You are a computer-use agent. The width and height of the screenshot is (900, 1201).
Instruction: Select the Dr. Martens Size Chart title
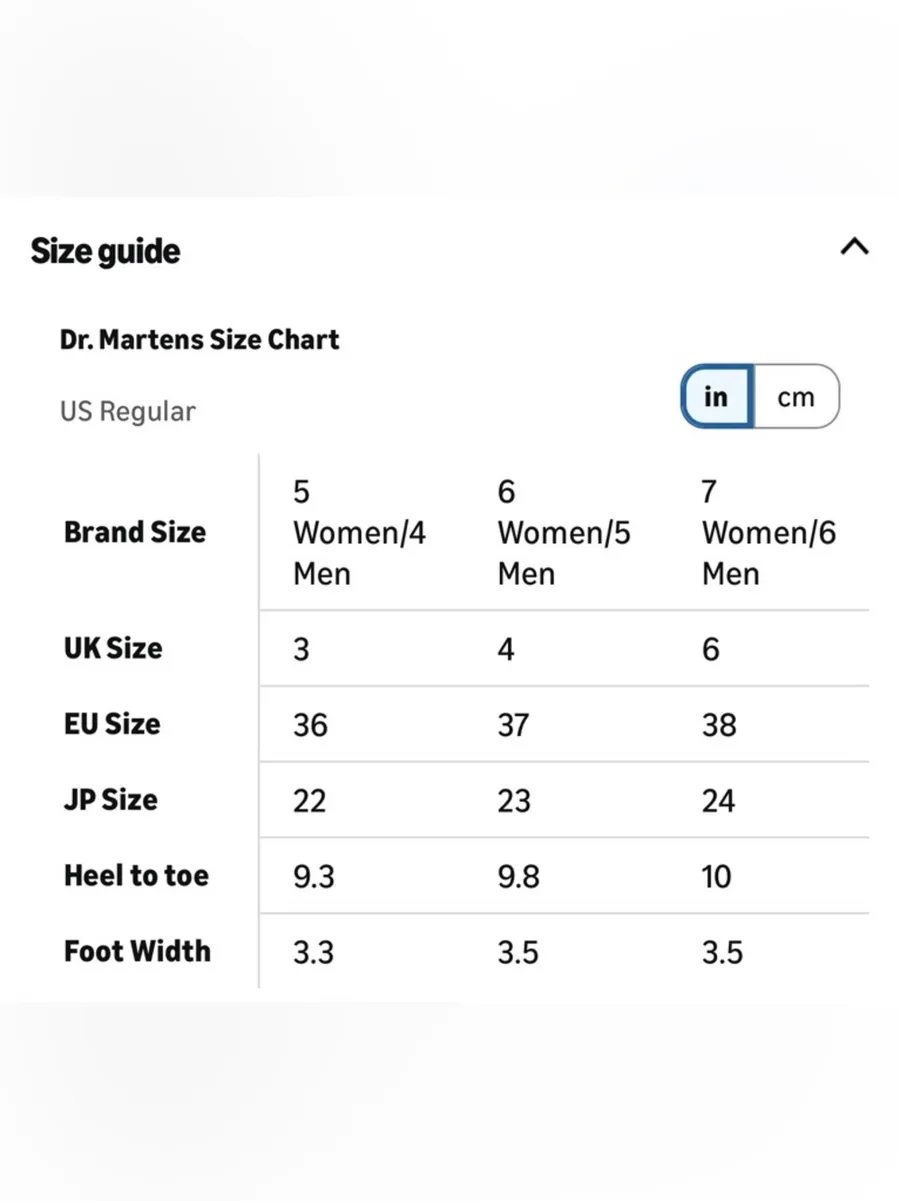point(199,339)
